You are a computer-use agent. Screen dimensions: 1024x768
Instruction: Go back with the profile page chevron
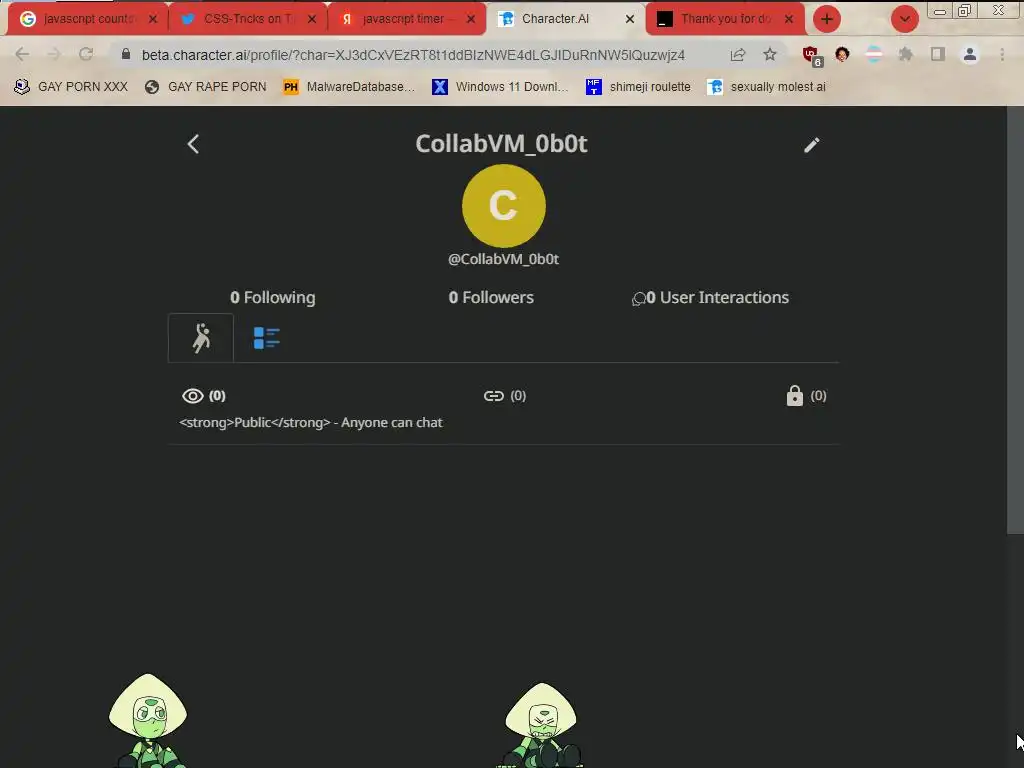(193, 144)
